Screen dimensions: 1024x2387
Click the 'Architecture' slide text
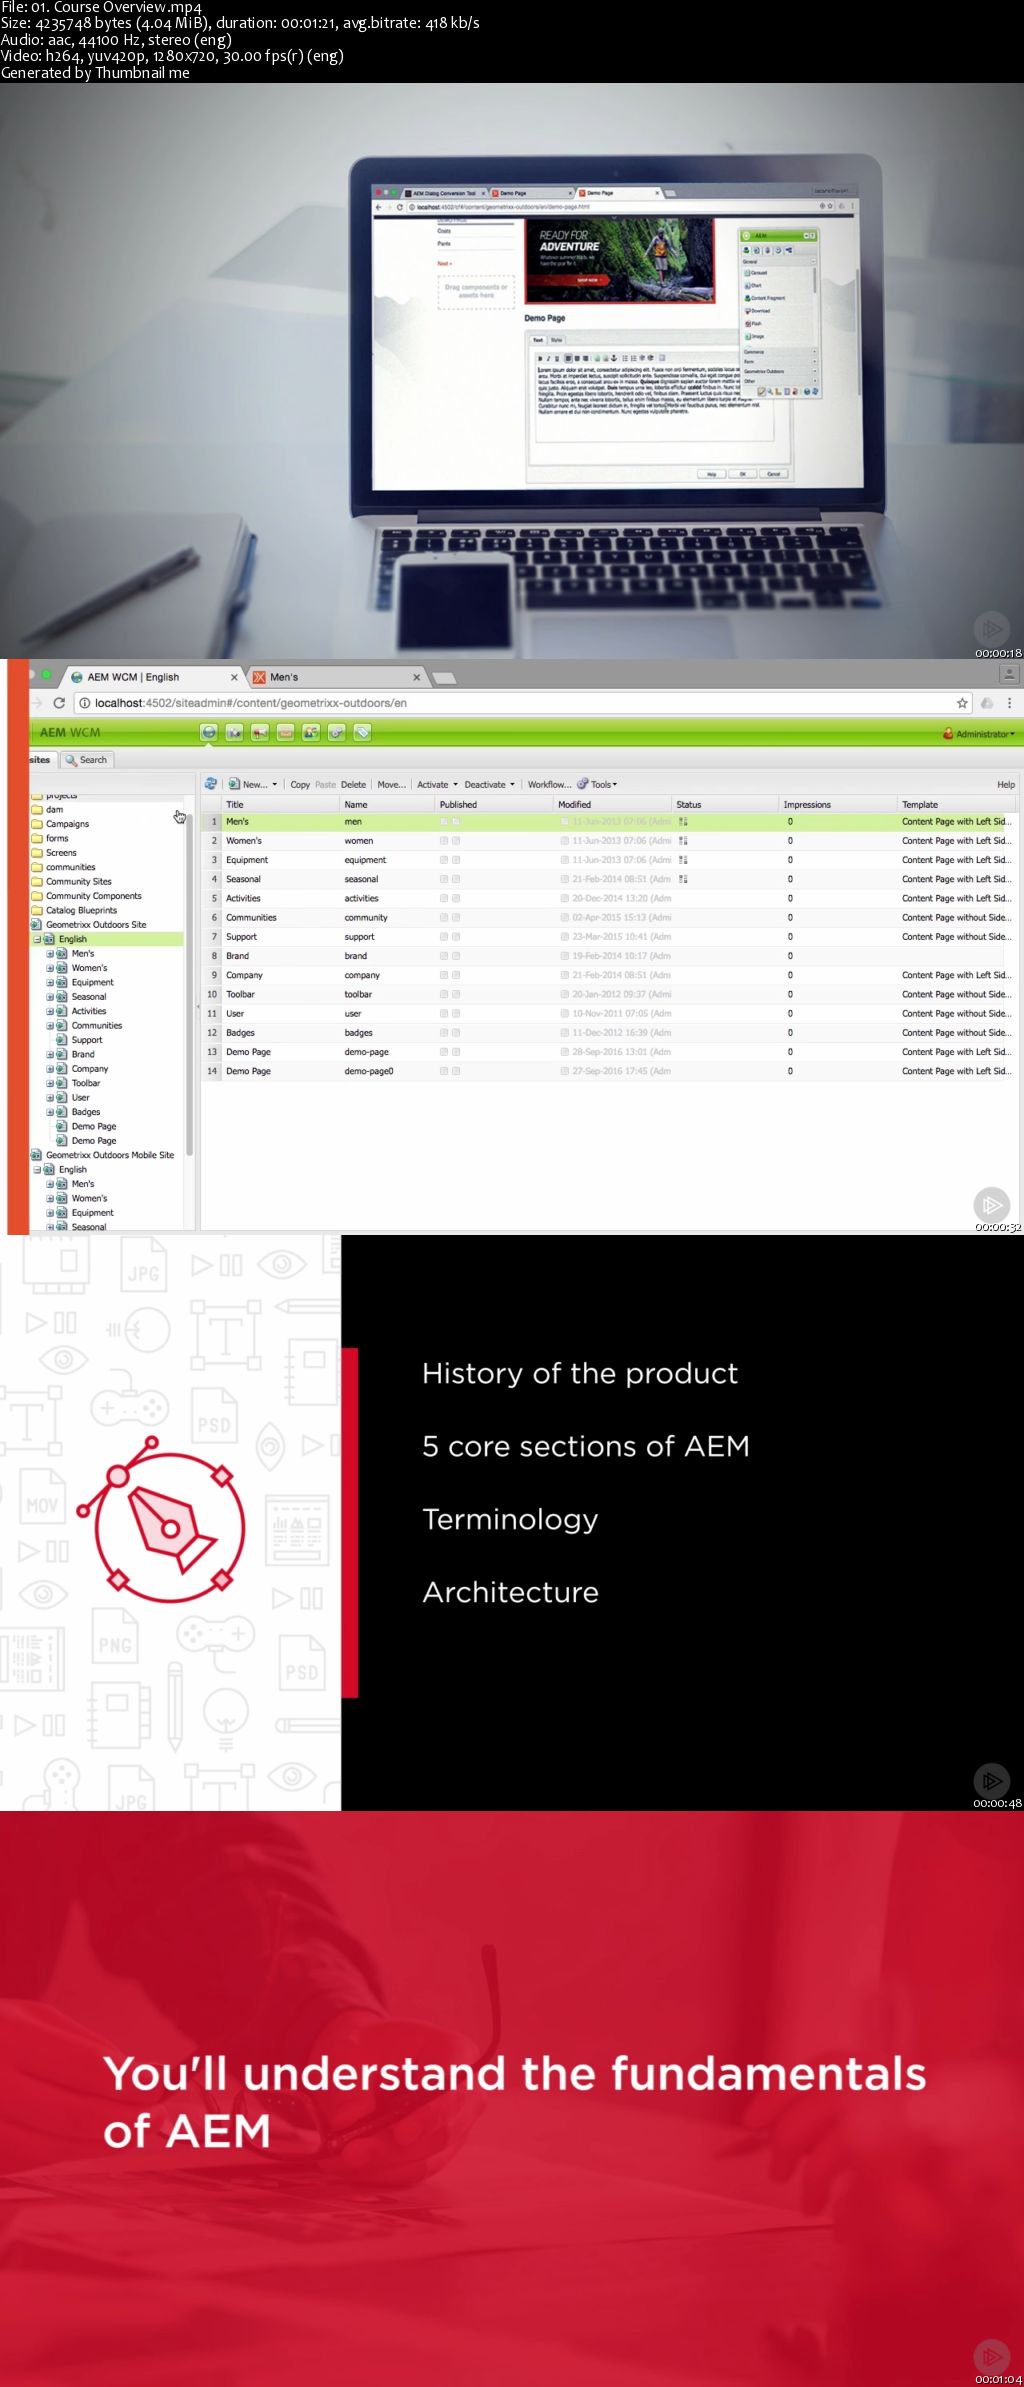511,1592
